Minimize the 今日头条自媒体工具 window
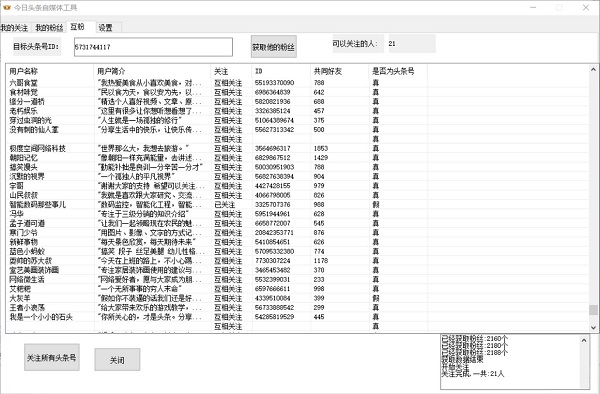The width and height of the screenshot is (600, 394). click(533, 7)
